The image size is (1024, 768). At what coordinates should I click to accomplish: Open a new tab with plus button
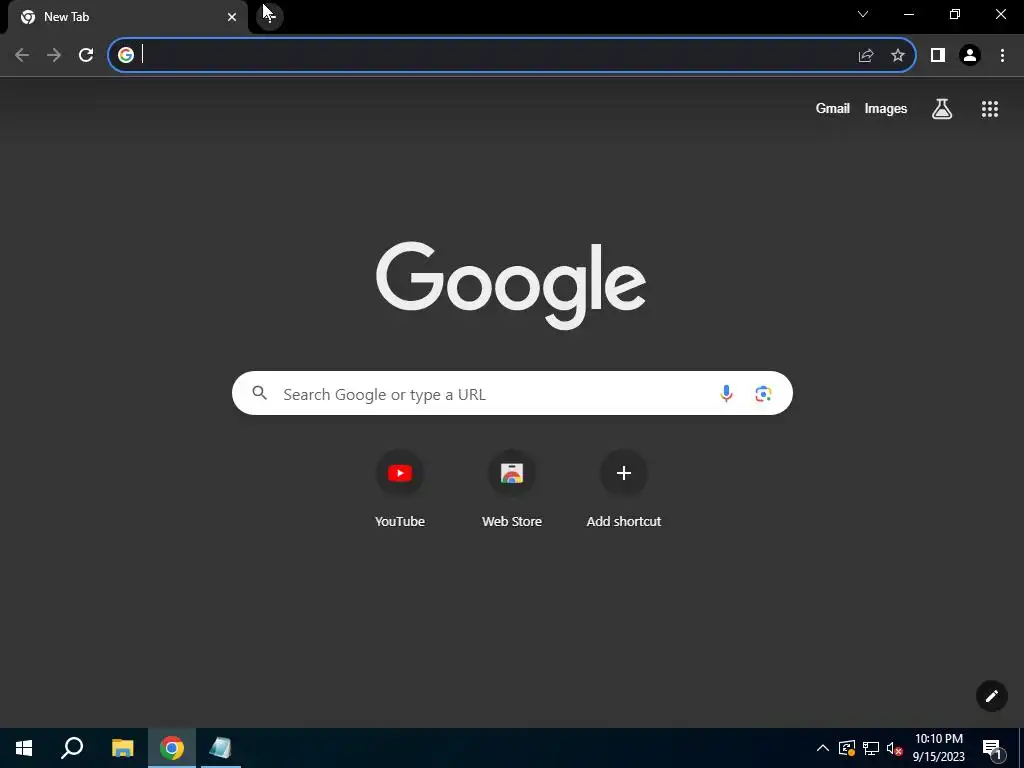click(270, 16)
